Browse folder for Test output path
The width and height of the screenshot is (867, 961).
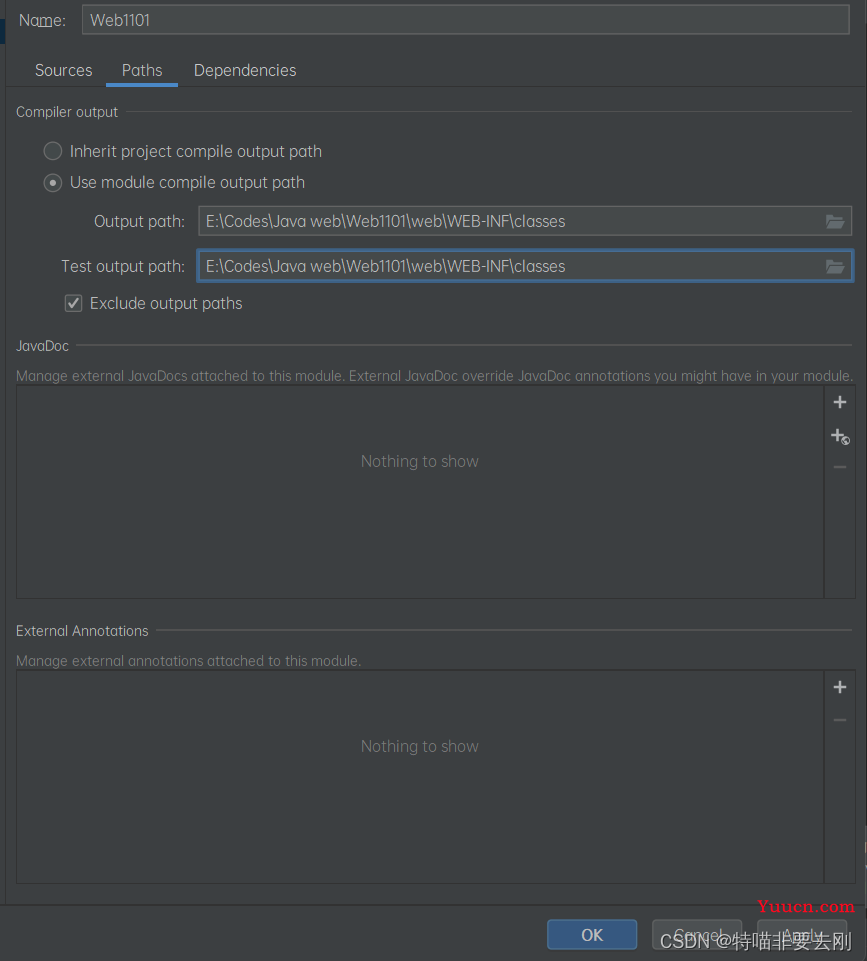click(x=835, y=267)
